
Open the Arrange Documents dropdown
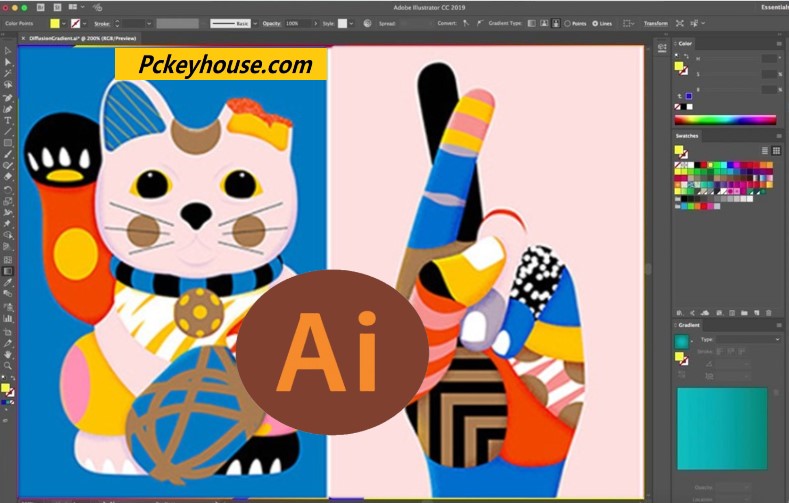click(76, 8)
